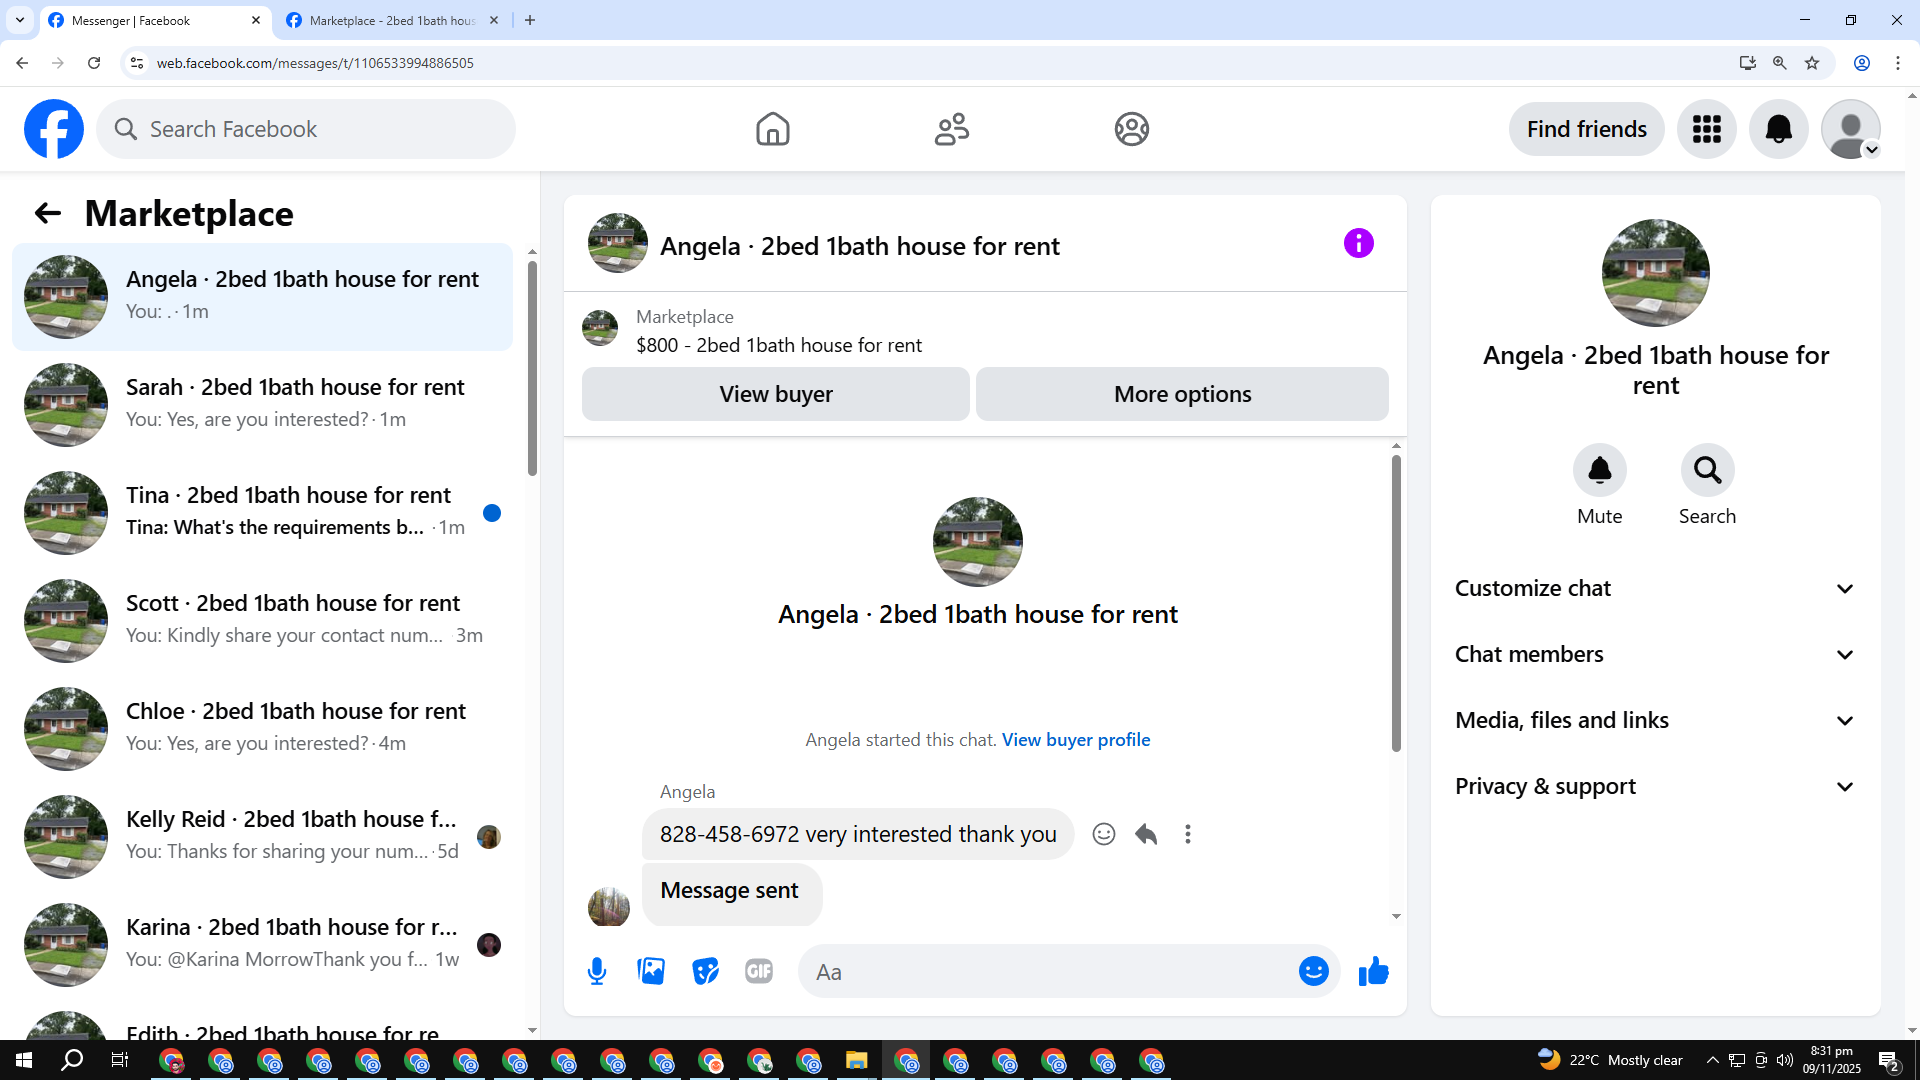This screenshot has width=1920, height=1080.
Task: Open a new browser tab
Action: [530, 20]
